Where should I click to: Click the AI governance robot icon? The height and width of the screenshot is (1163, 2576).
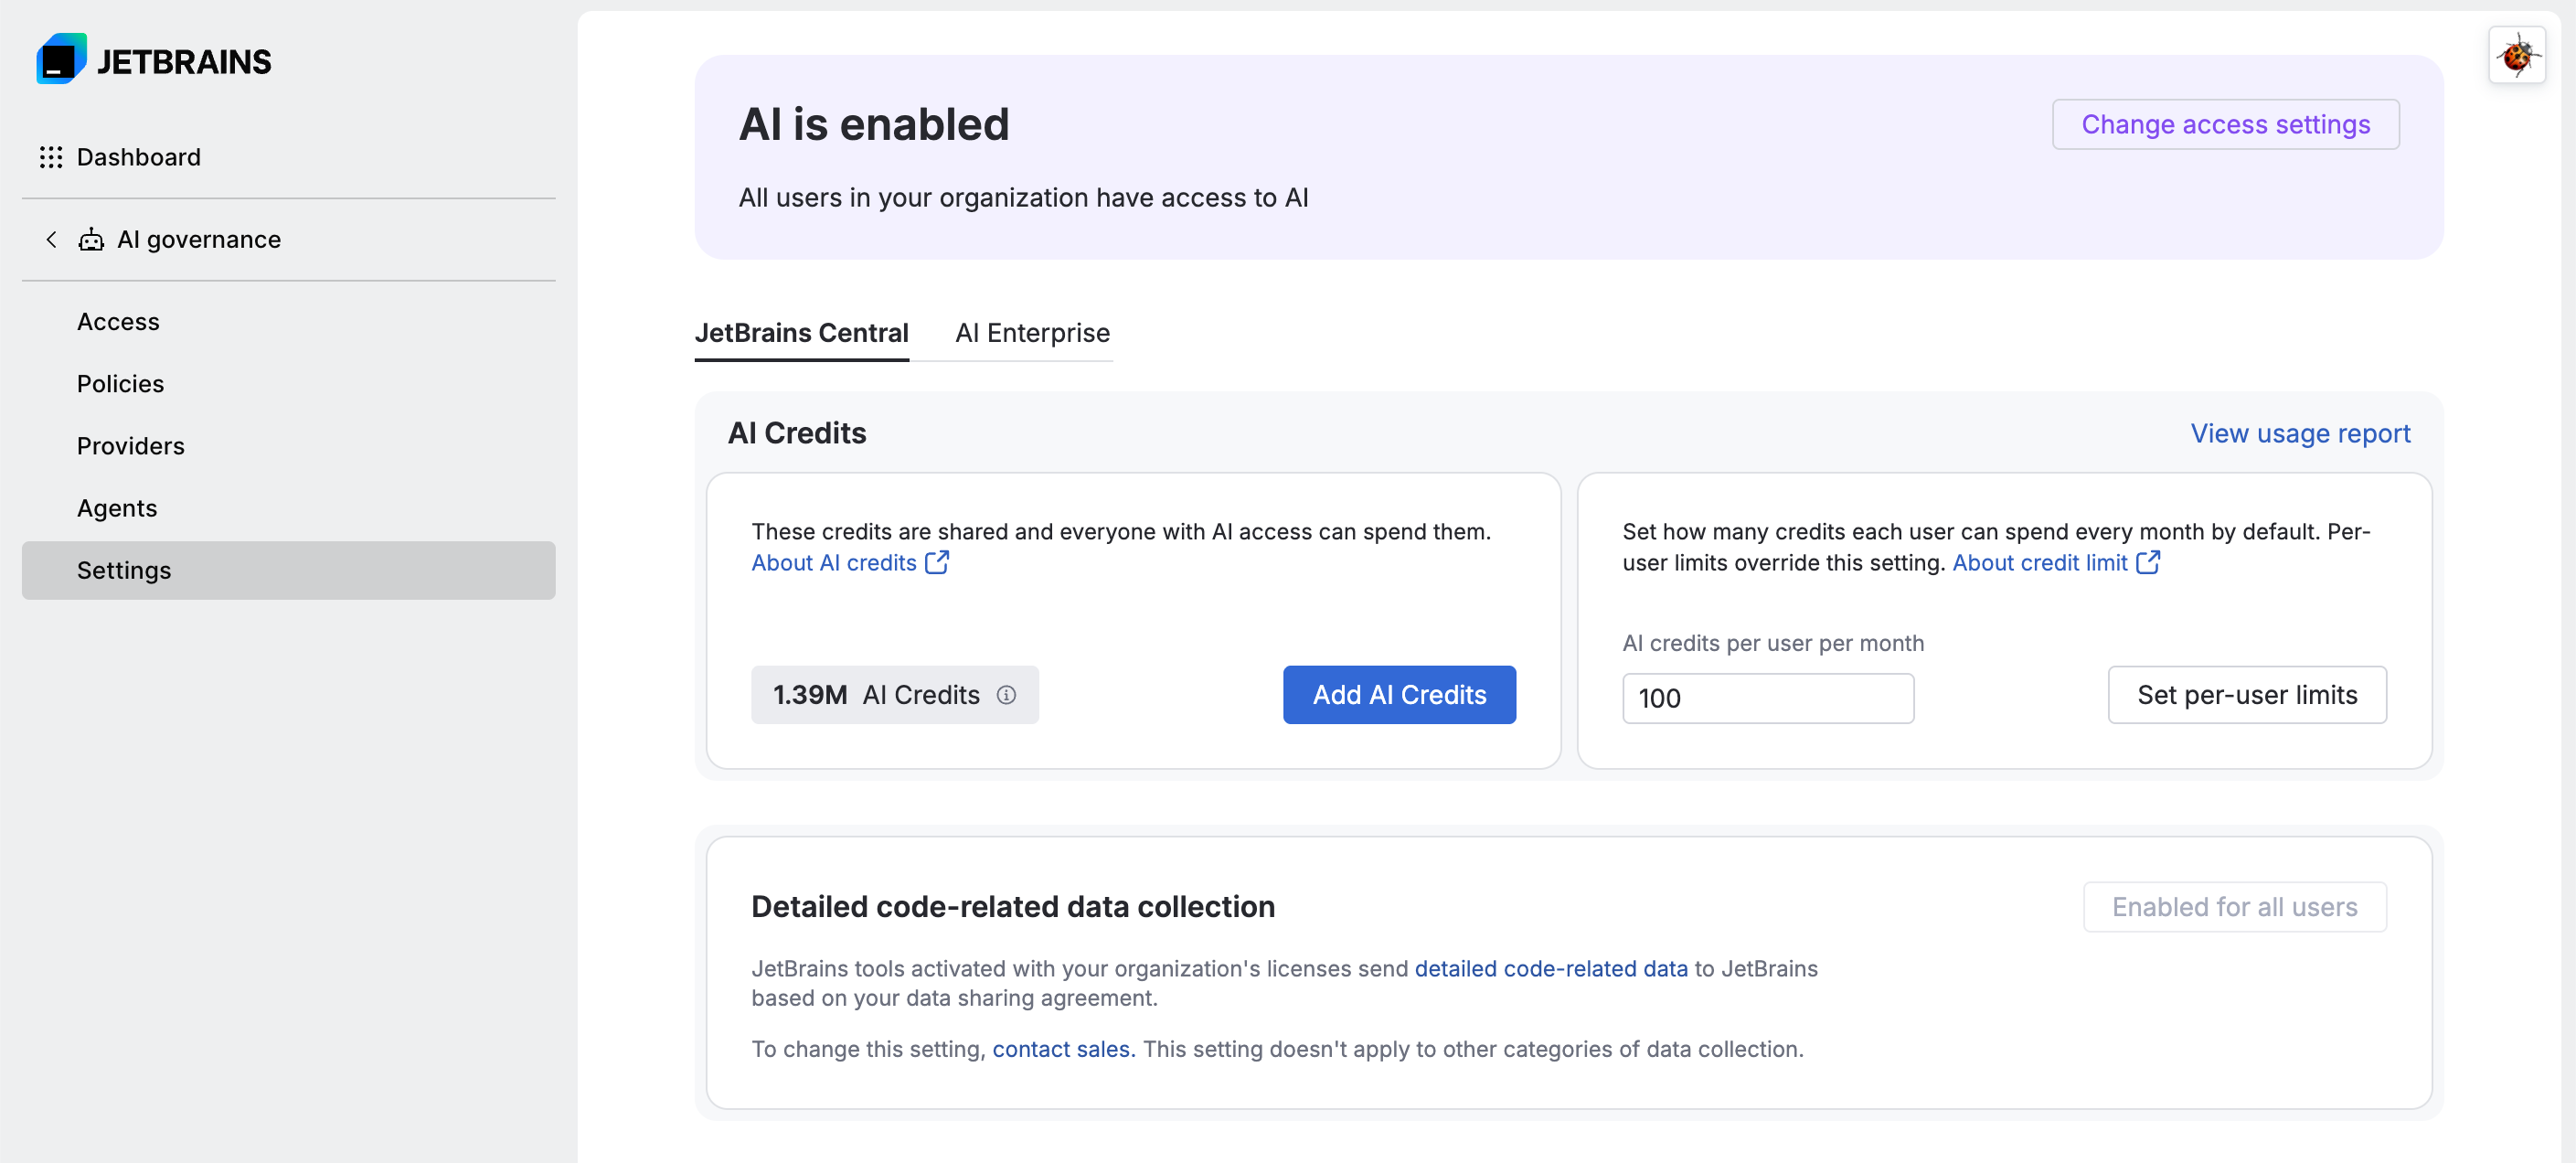tap(91, 240)
